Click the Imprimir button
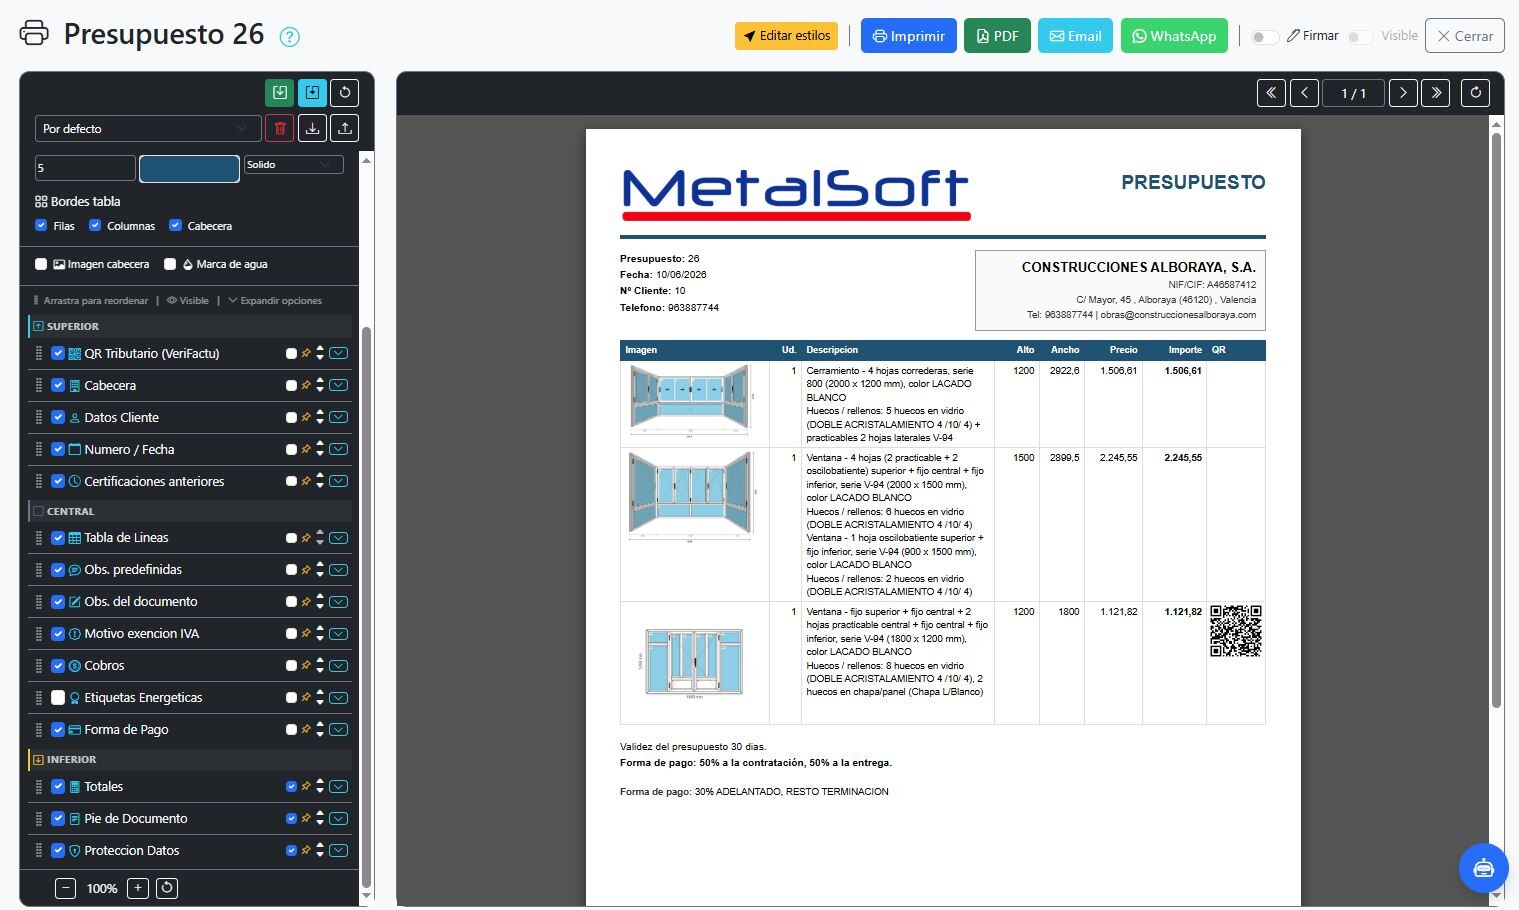Viewport: 1519px width, 910px height. coord(908,36)
